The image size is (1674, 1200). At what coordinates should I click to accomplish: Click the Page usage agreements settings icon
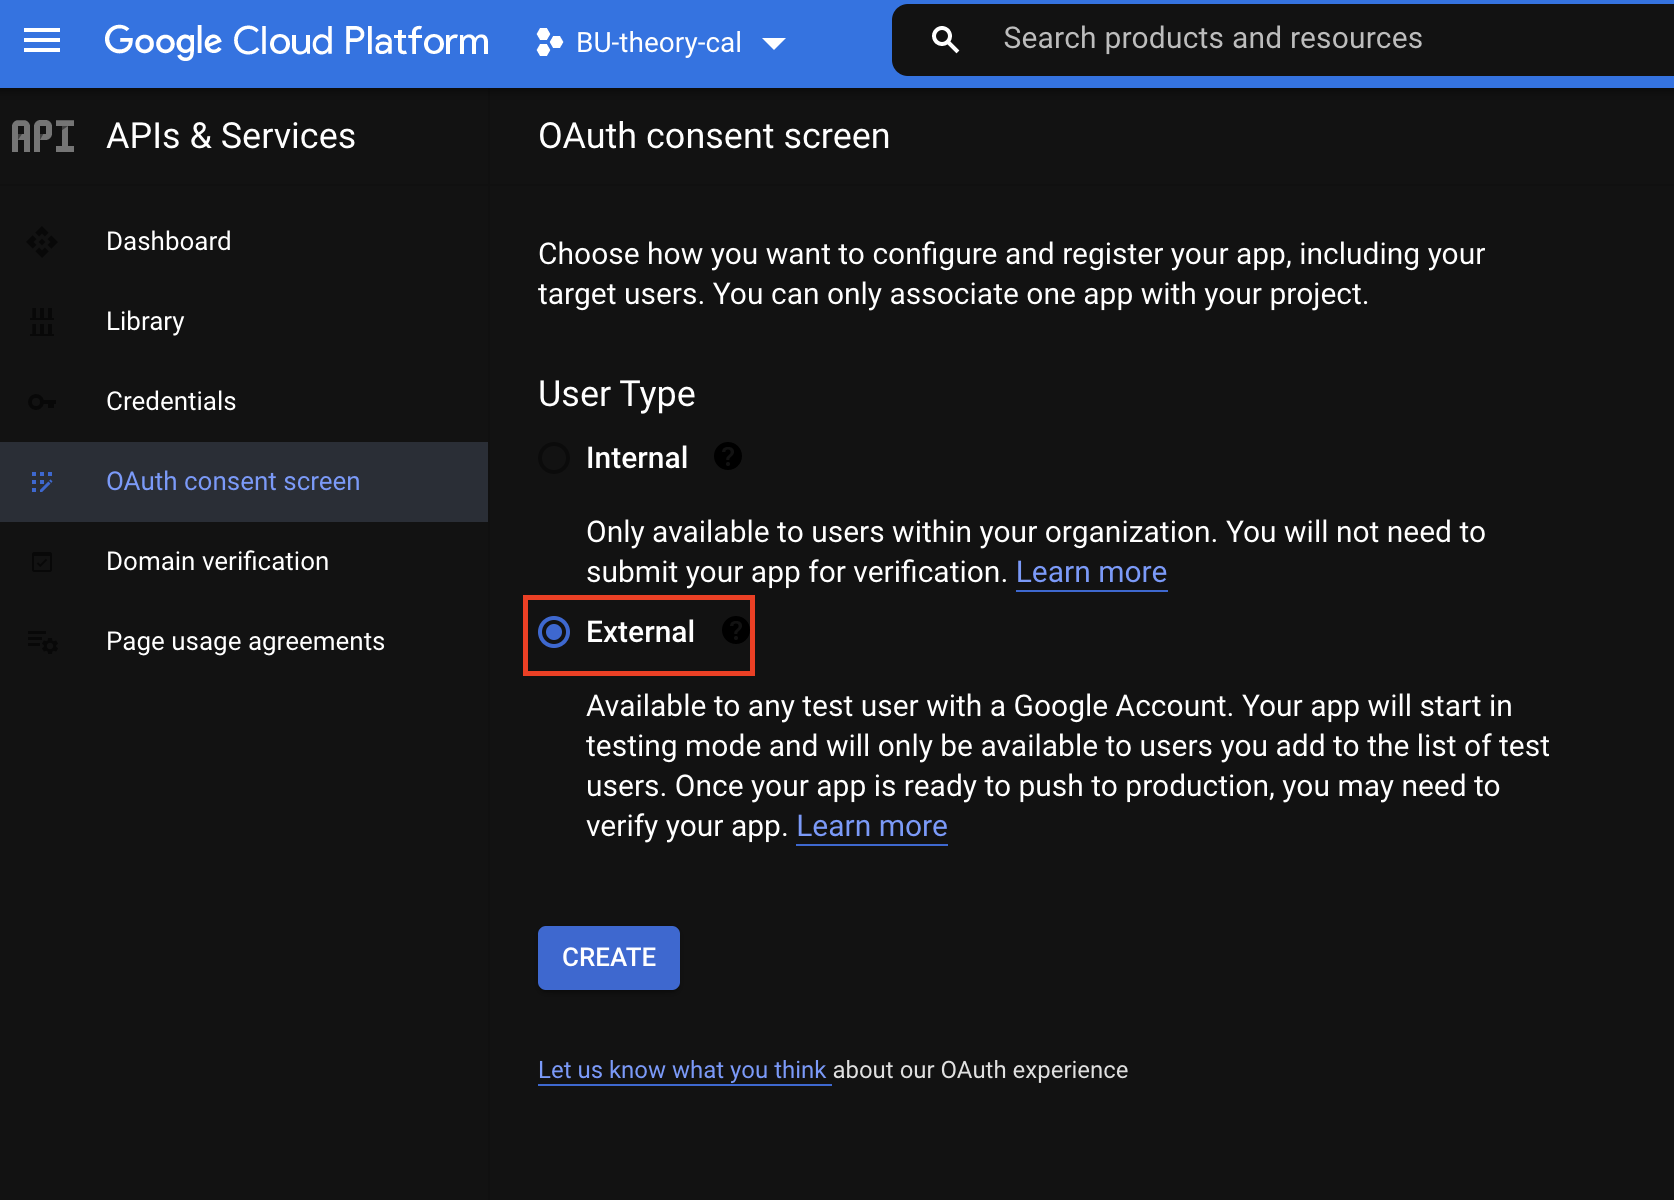coord(42,641)
